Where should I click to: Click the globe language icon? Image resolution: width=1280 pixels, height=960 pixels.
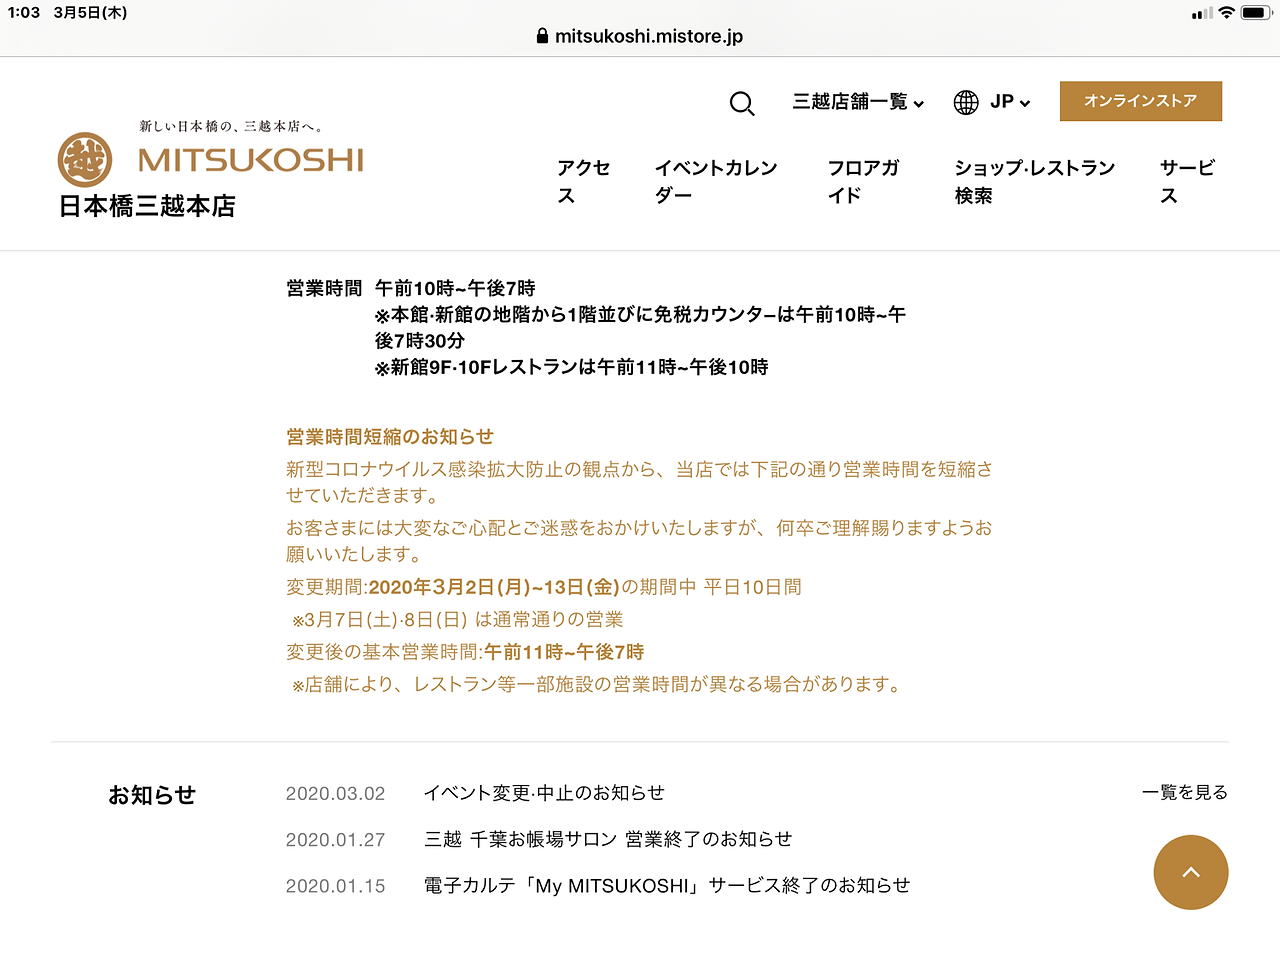(x=966, y=102)
